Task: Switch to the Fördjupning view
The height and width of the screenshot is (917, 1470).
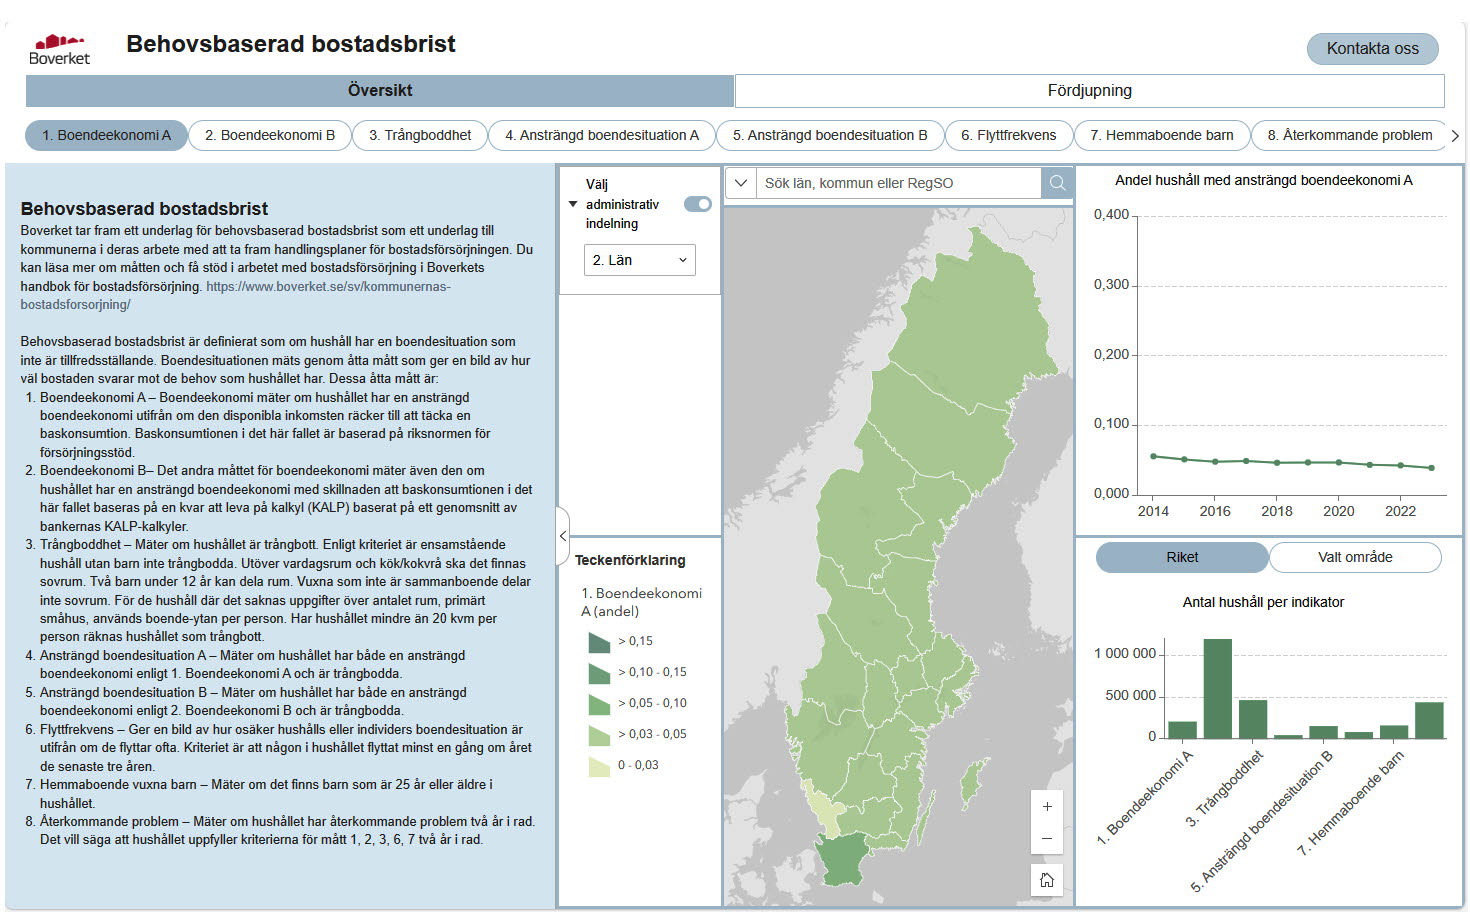Action: coord(1089,90)
